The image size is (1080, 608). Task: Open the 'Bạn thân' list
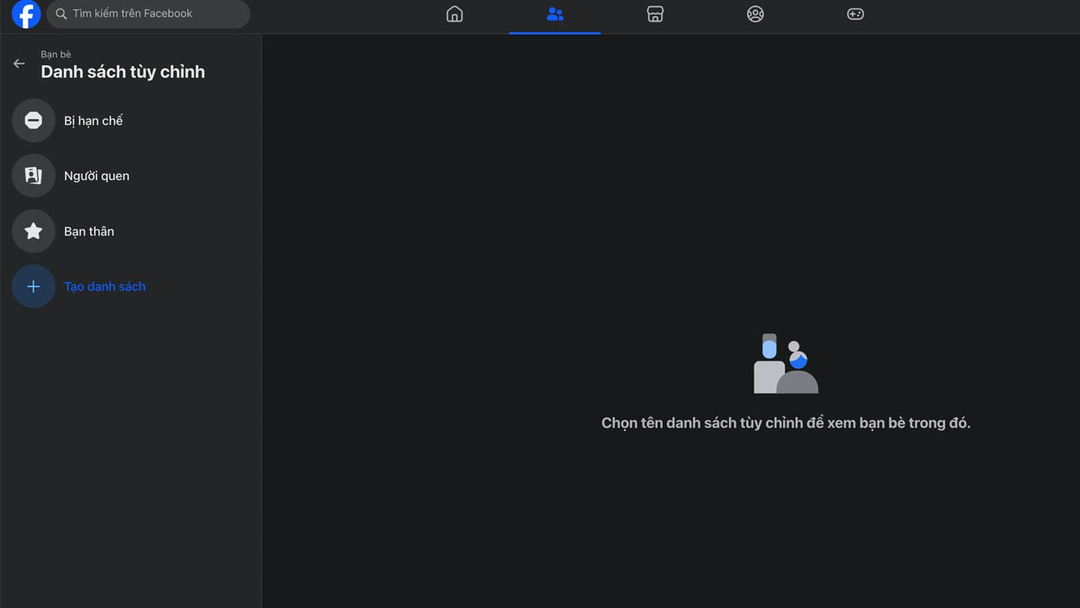89,231
